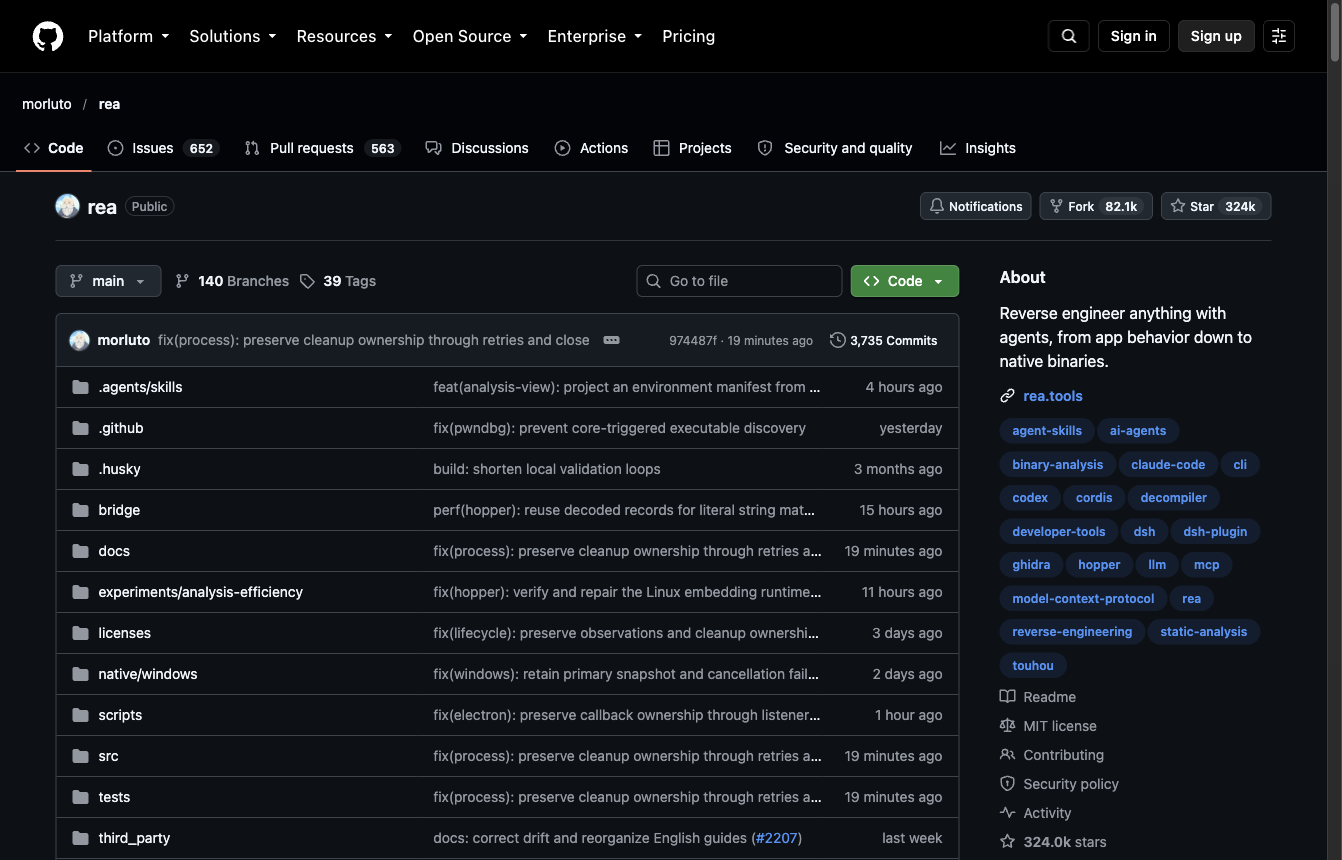1342x860 pixels.
Task: Open the MIT license scale link
Action: (x=1048, y=726)
